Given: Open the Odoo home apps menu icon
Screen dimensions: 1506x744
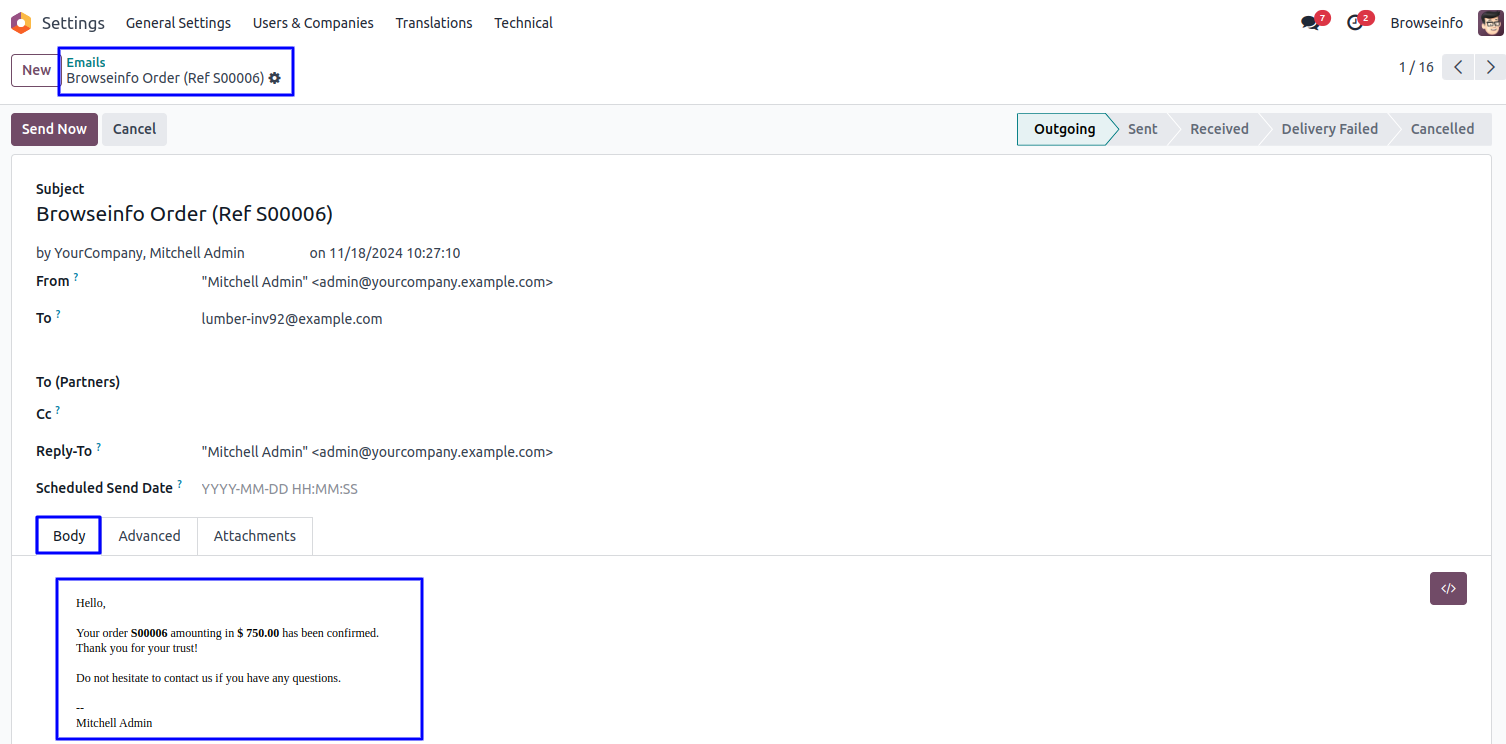Looking at the screenshot, I should pos(21,23).
